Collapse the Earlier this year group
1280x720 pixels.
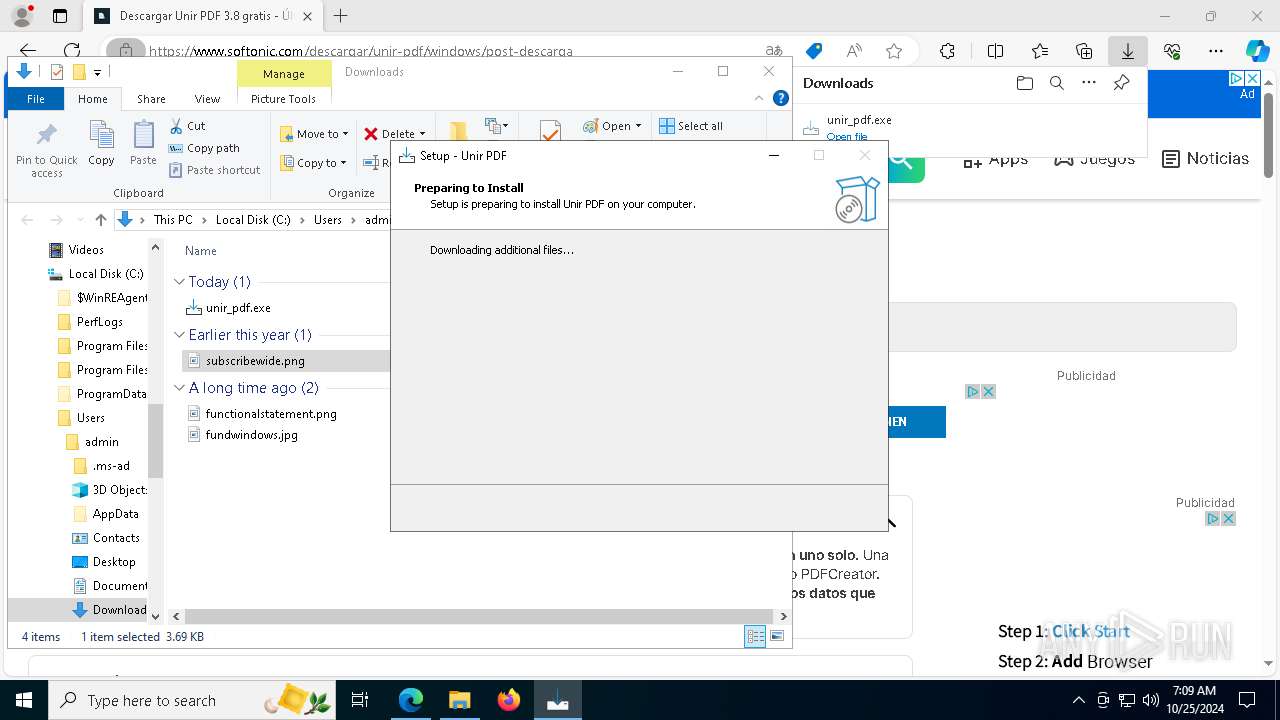click(x=180, y=335)
